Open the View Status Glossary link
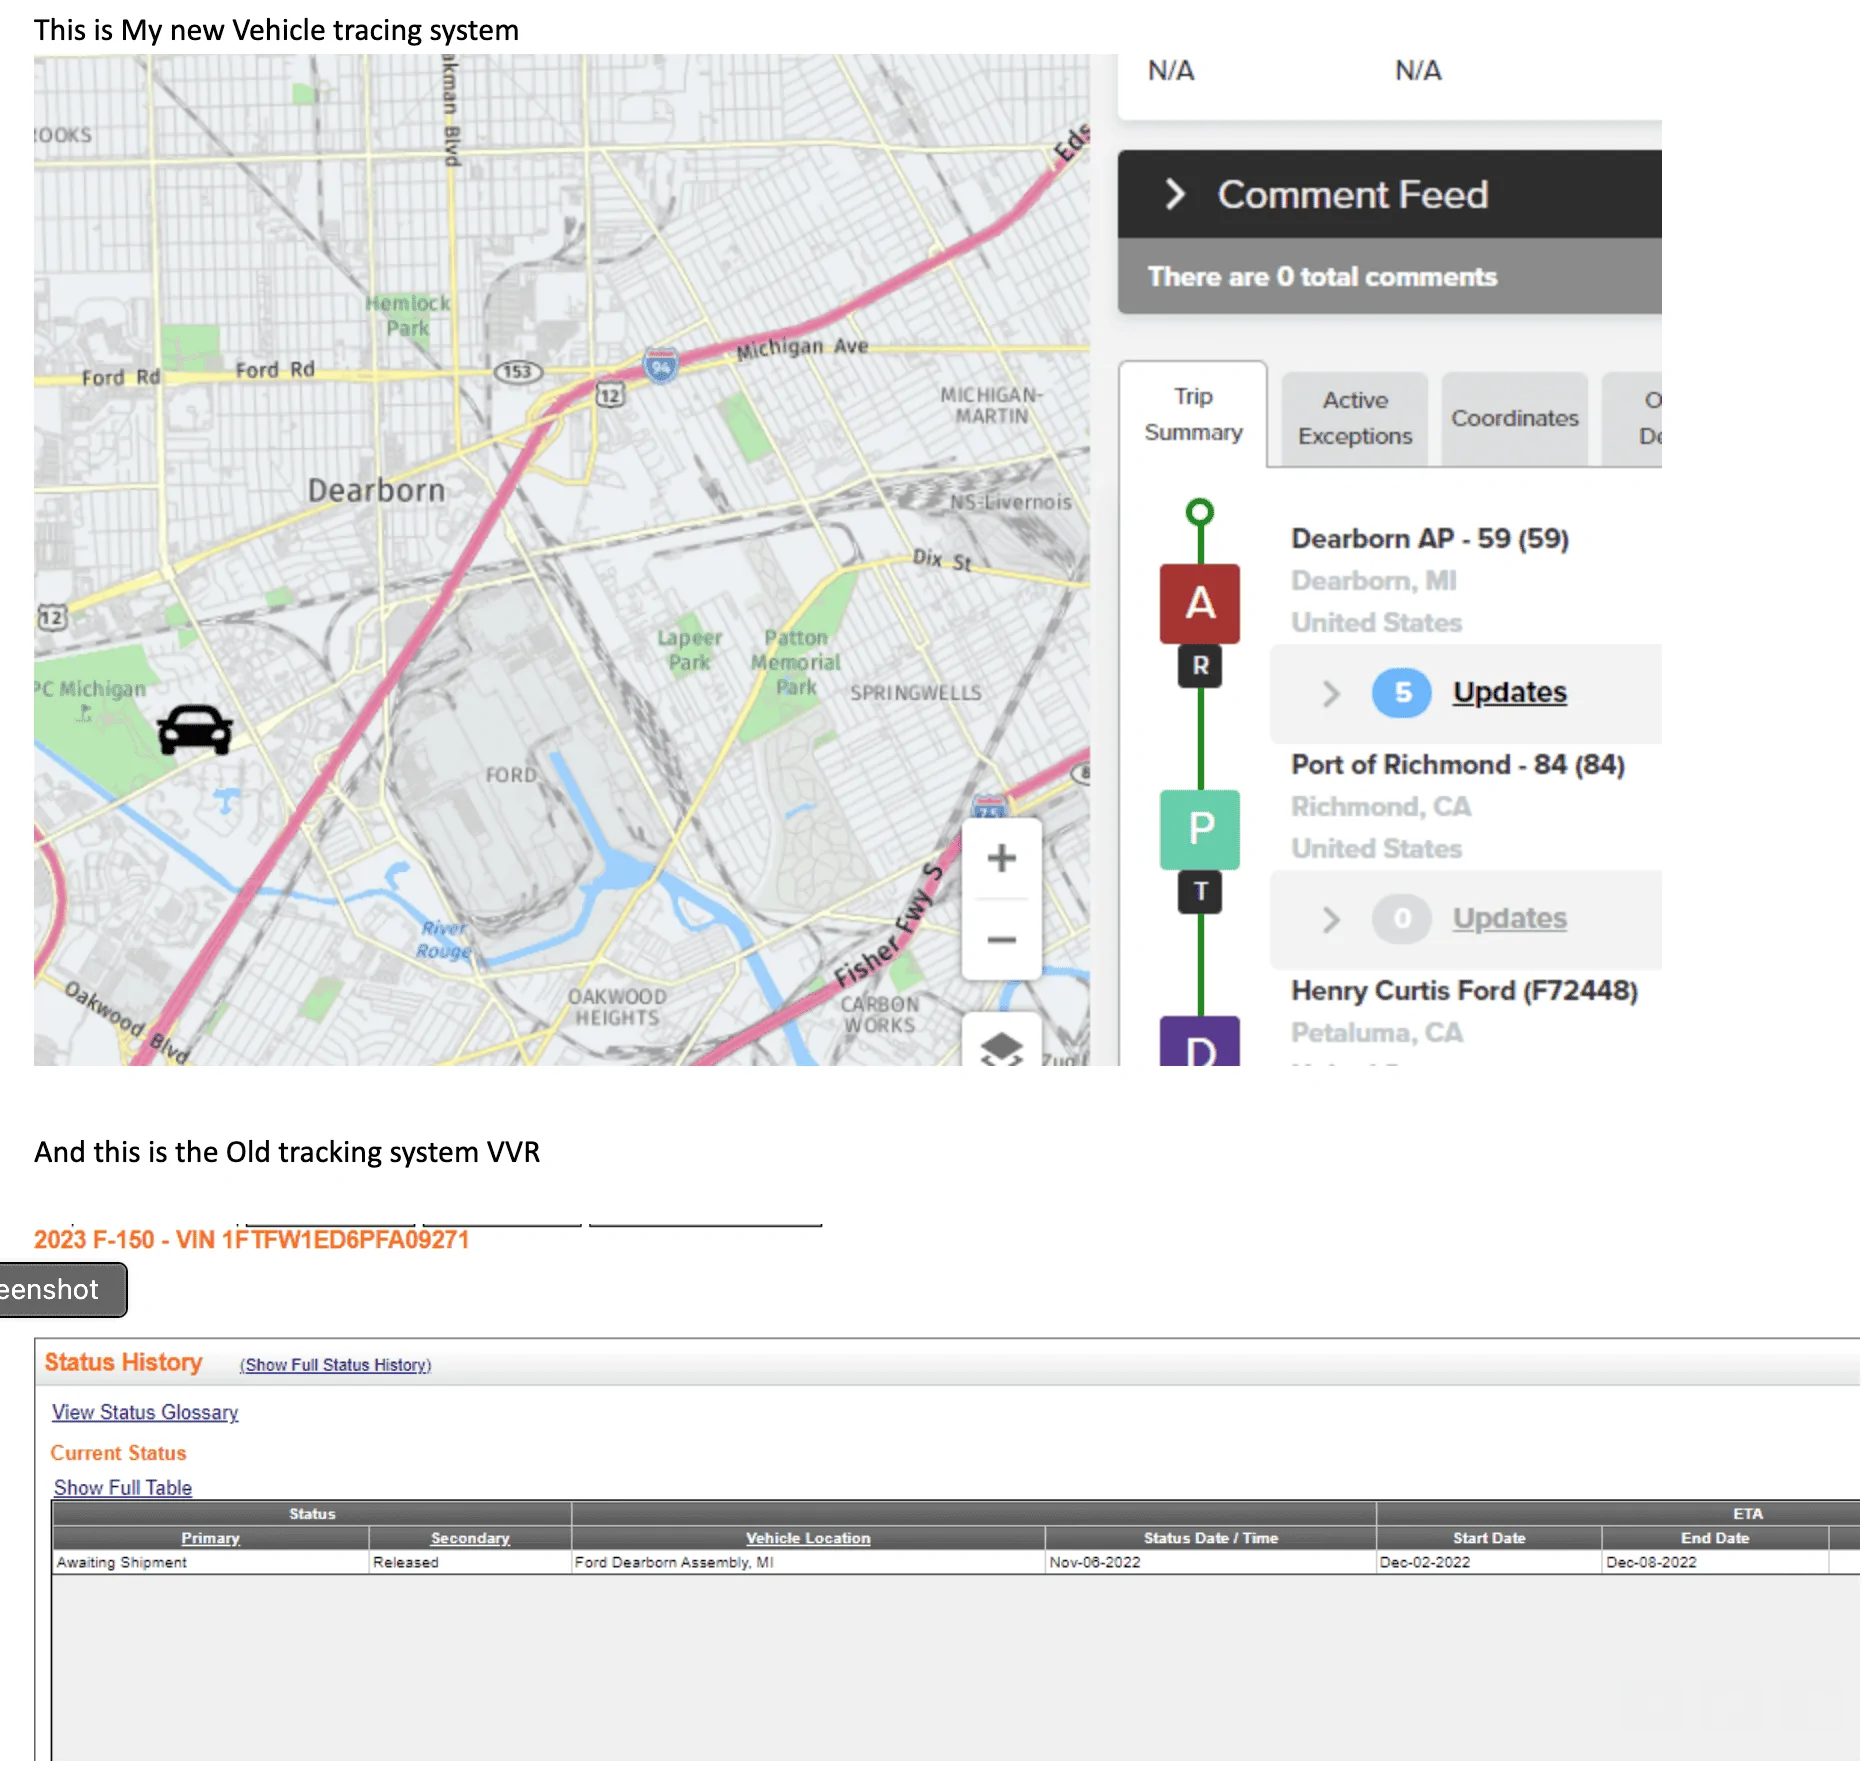 [145, 1412]
